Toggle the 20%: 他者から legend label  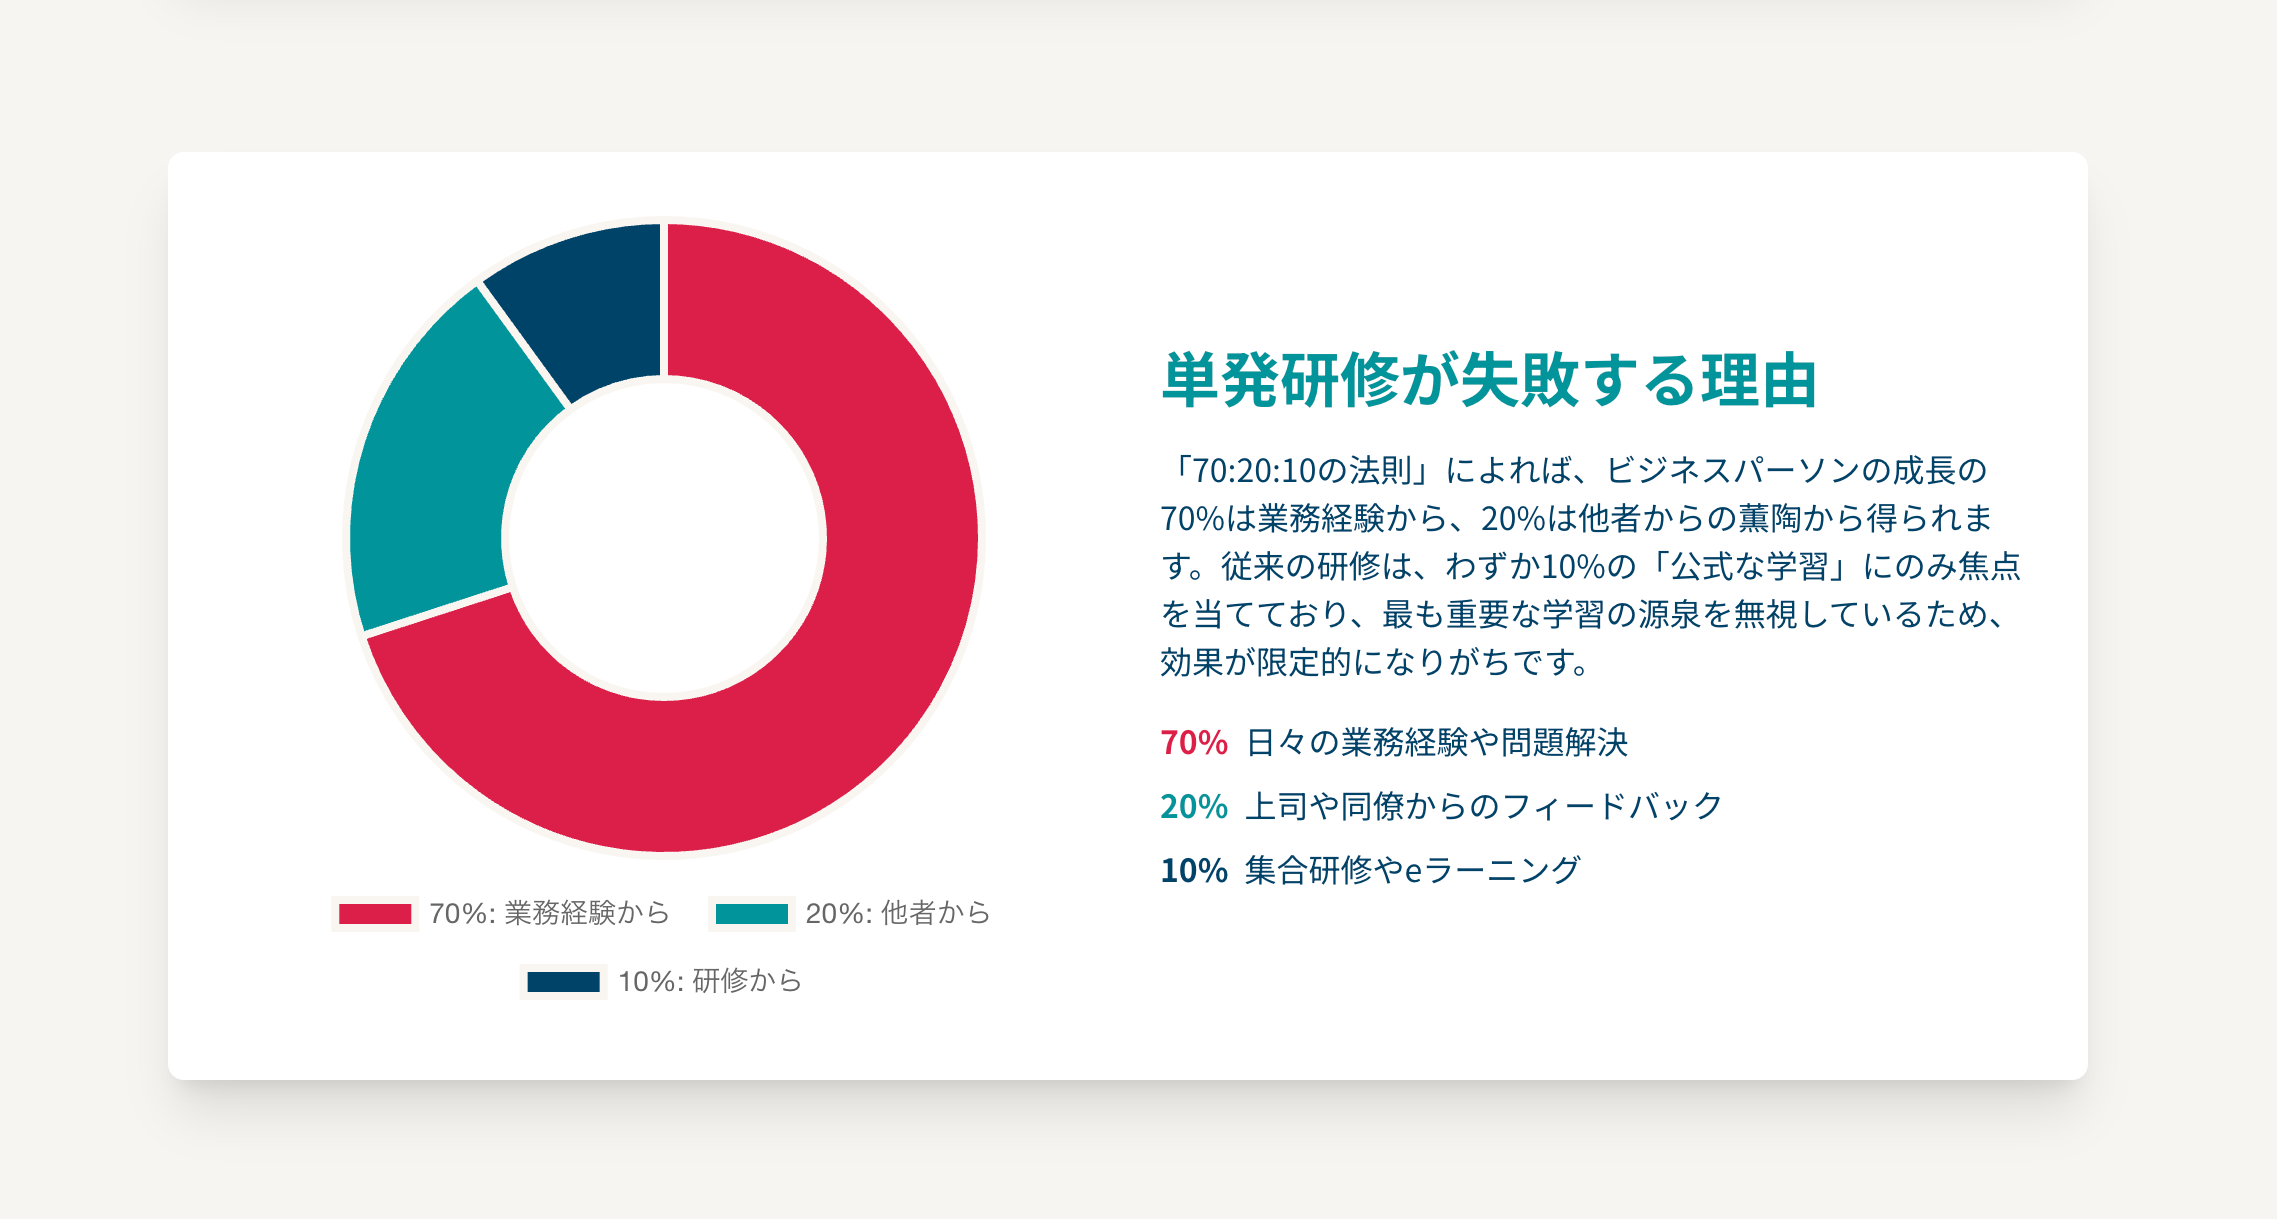point(898,914)
